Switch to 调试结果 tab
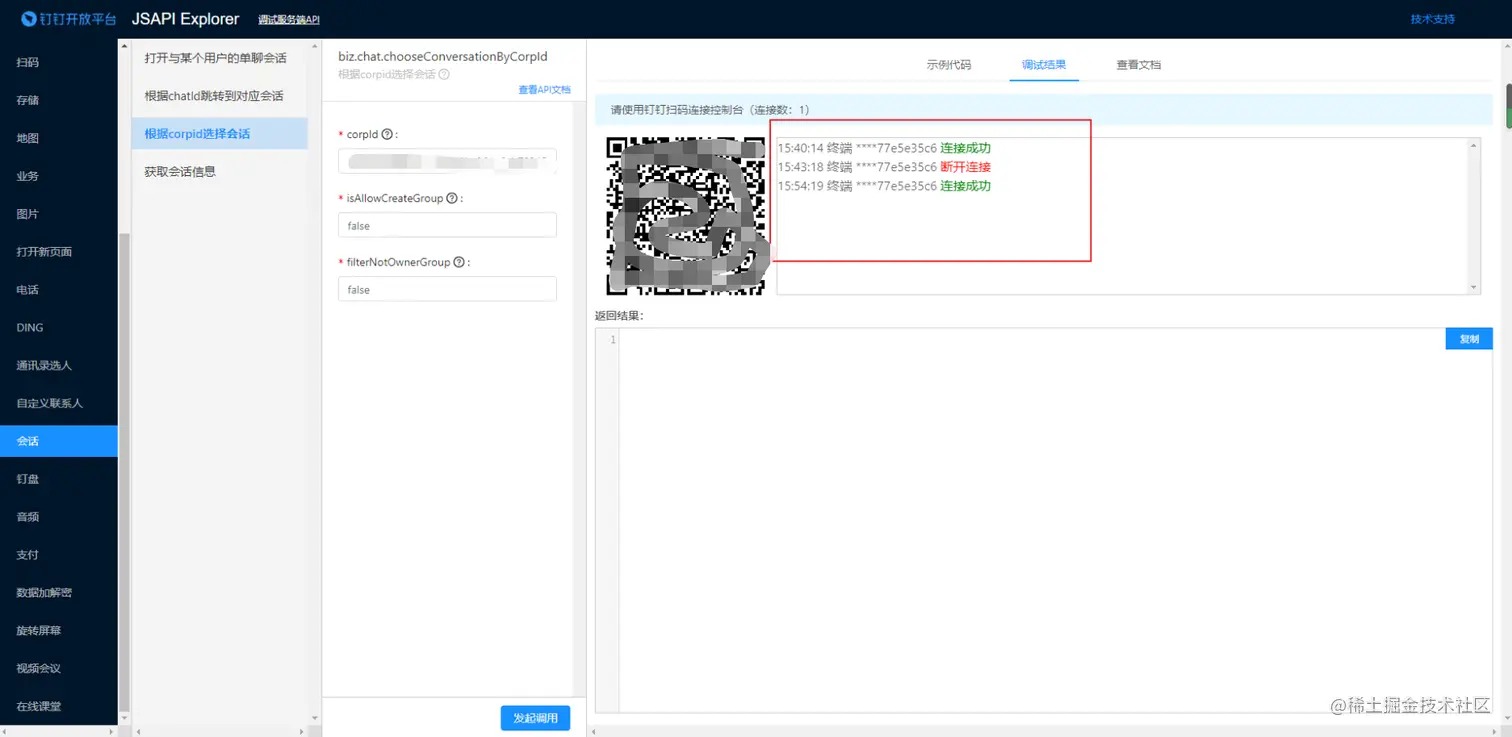The width and height of the screenshot is (1512, 737). click(1043, 64)
